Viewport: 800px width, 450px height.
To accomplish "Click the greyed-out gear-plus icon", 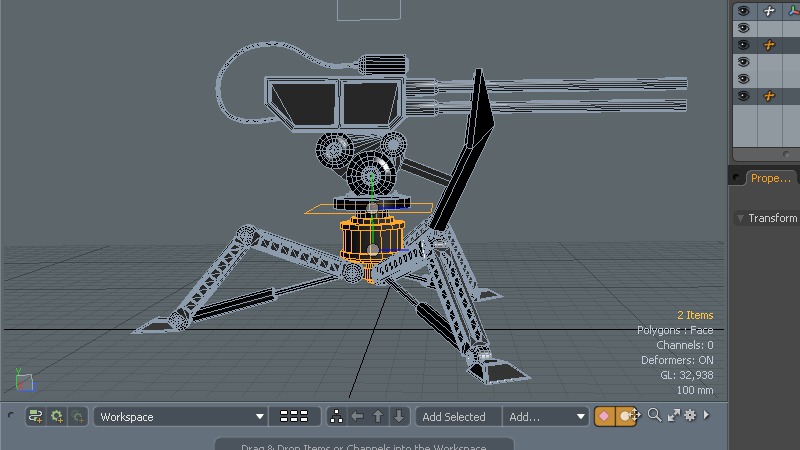I will pos(78,416).
